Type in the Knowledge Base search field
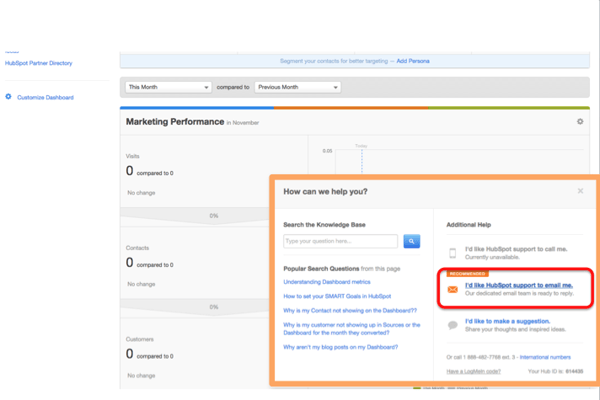 point(340,241)
